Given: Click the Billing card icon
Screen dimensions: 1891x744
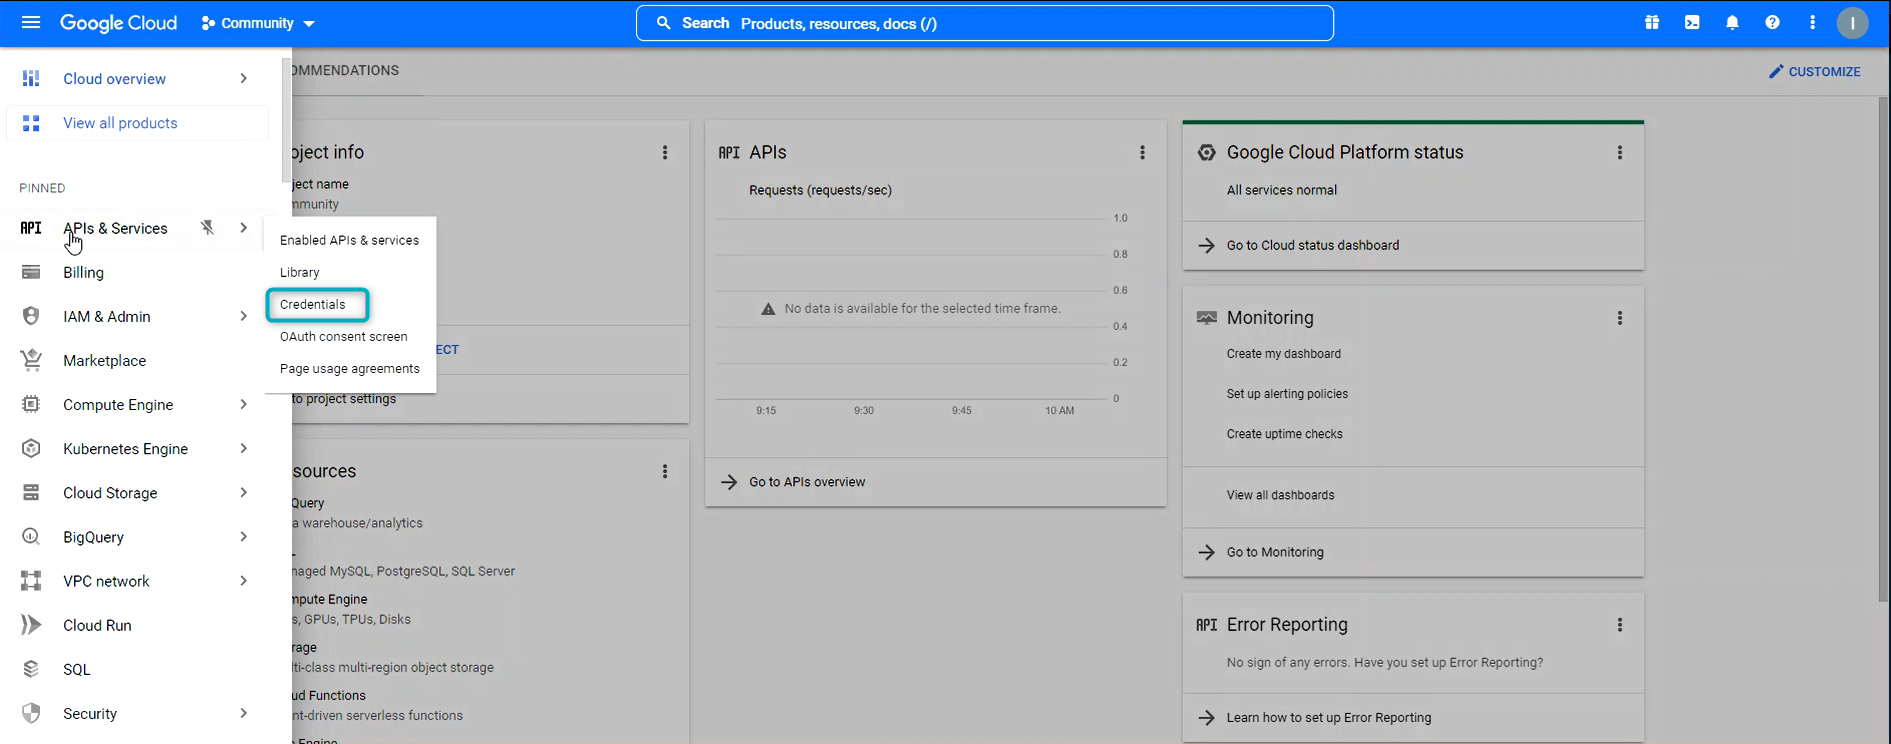Looking at the screenshot, I should pos(31,272).
